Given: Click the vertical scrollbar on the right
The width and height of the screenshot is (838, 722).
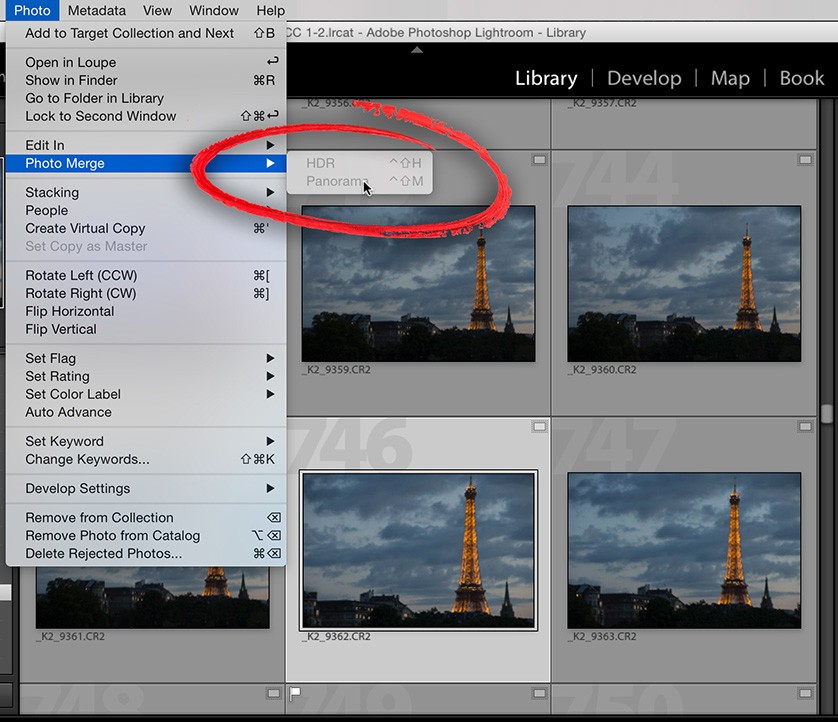Looking at the screenshot, I should point(828,413).
